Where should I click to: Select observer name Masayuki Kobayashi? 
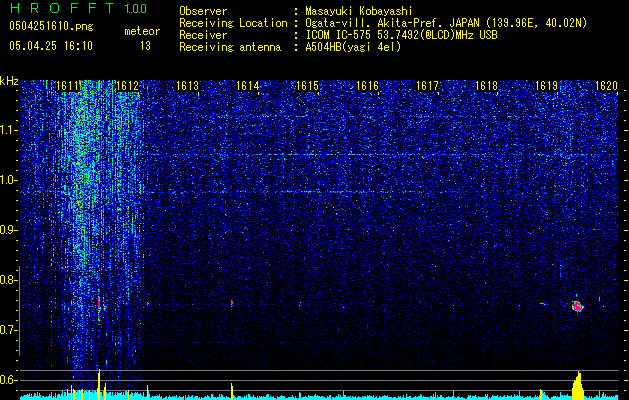click(359, 11)
